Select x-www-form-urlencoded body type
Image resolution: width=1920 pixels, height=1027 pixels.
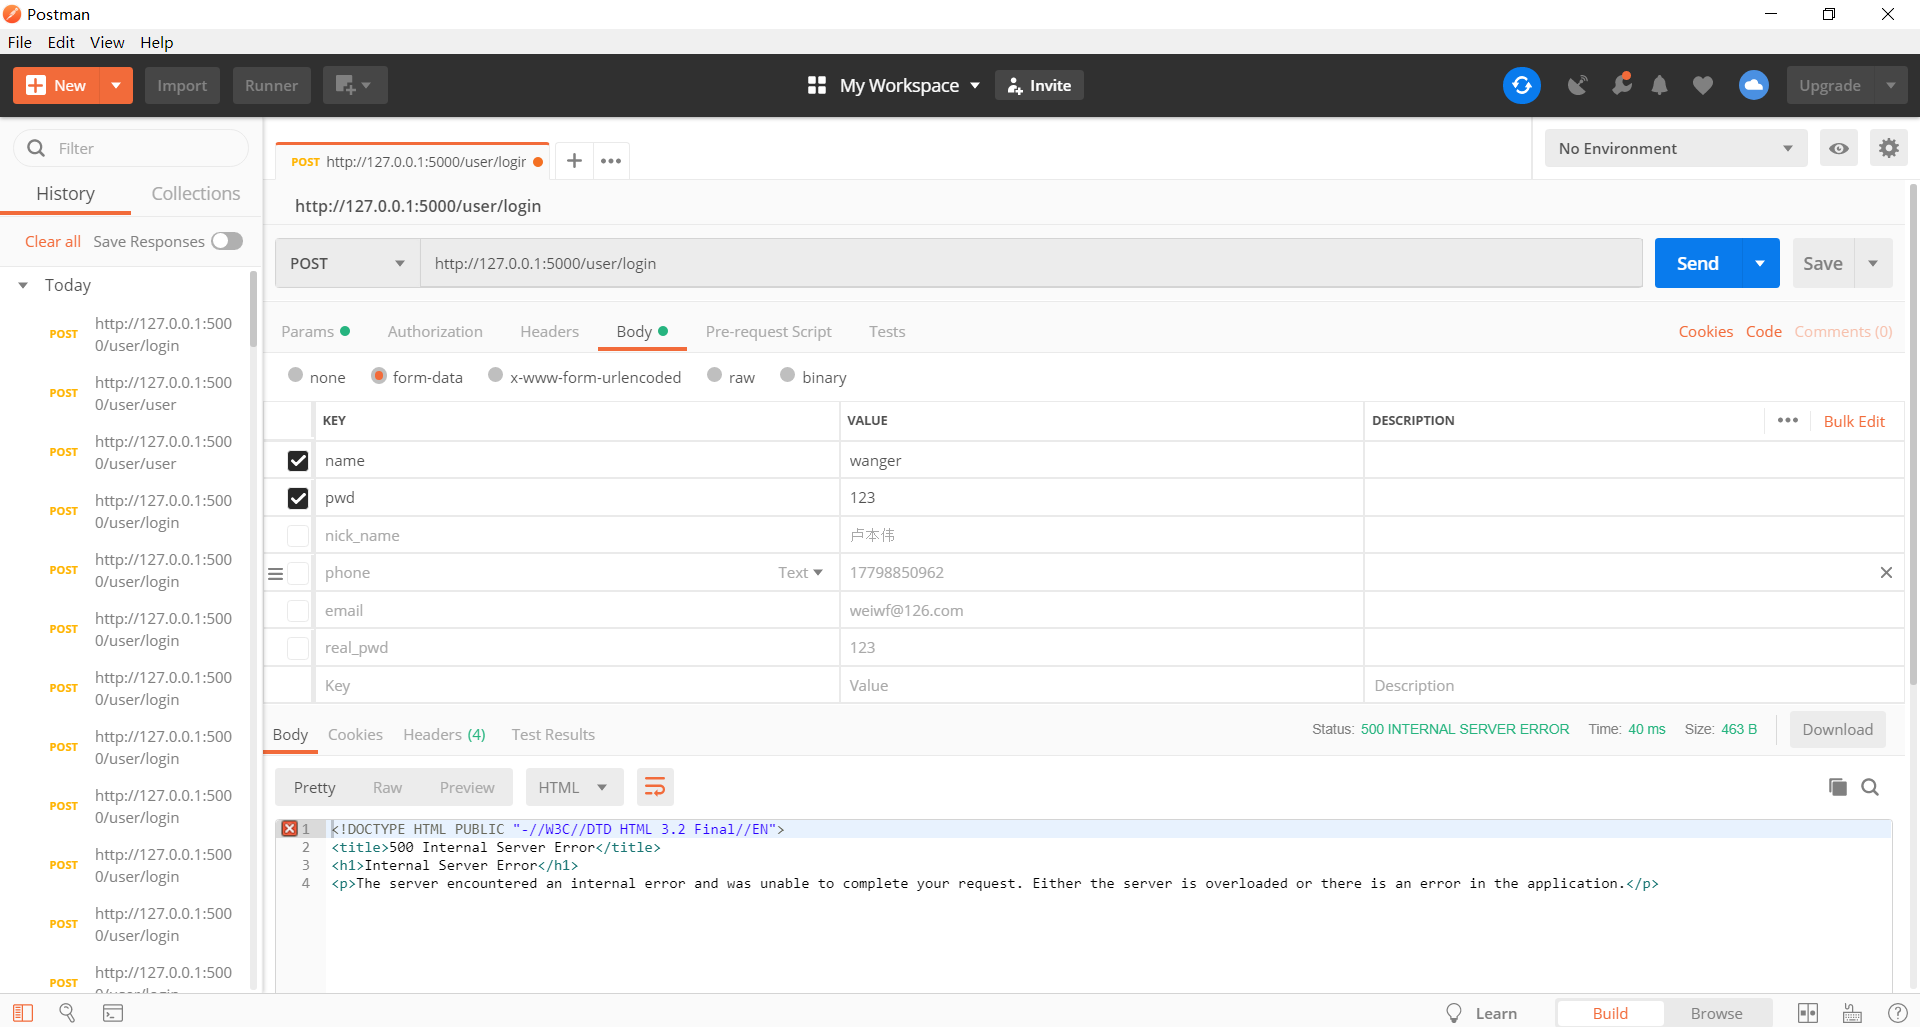pyautogui.click(x=495, y=375)
